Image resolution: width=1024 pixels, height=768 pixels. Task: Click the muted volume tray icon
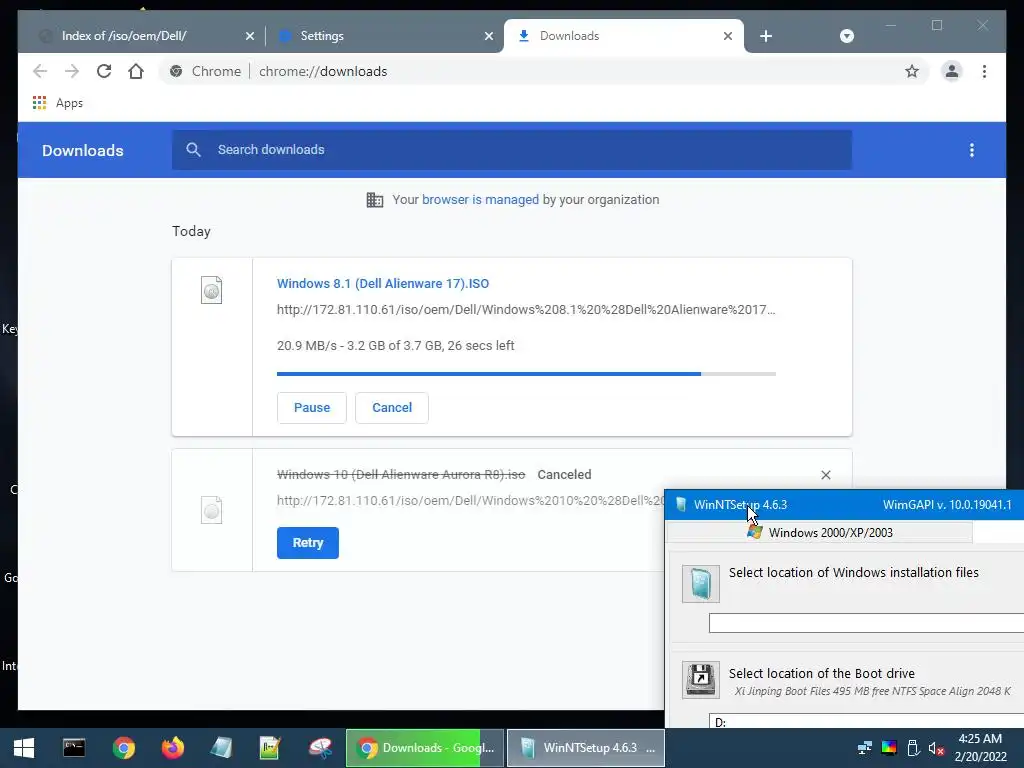coord(936,748)
